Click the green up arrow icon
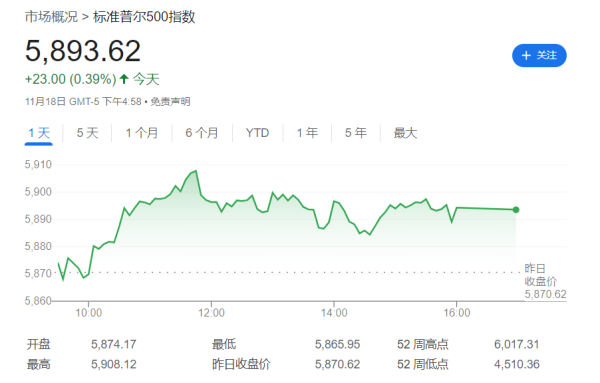Screen dimensions: 600x383 [124, 79]
